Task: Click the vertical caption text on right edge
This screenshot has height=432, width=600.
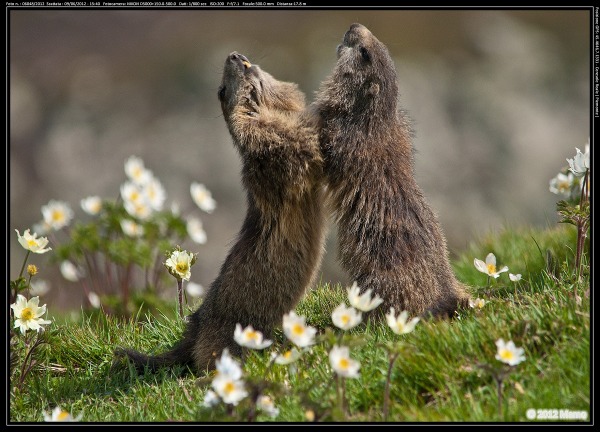Action: click(x=596, y=60)
